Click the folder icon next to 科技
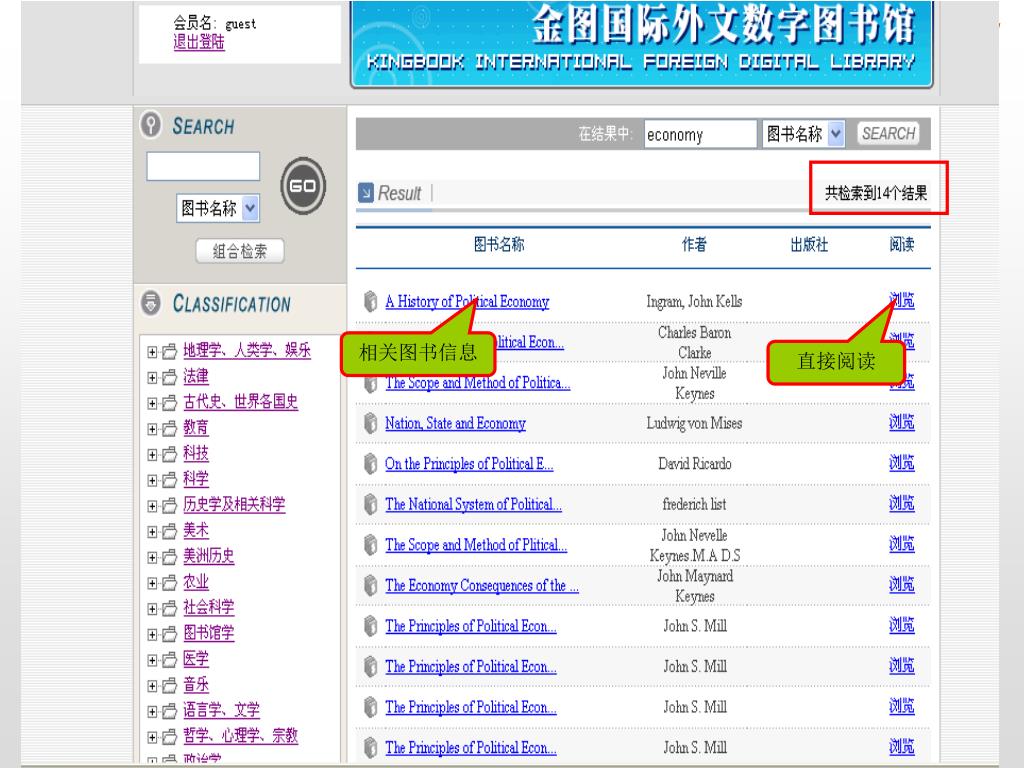The height and width of the screenshot is (768, 1024). tap(169, 455)
